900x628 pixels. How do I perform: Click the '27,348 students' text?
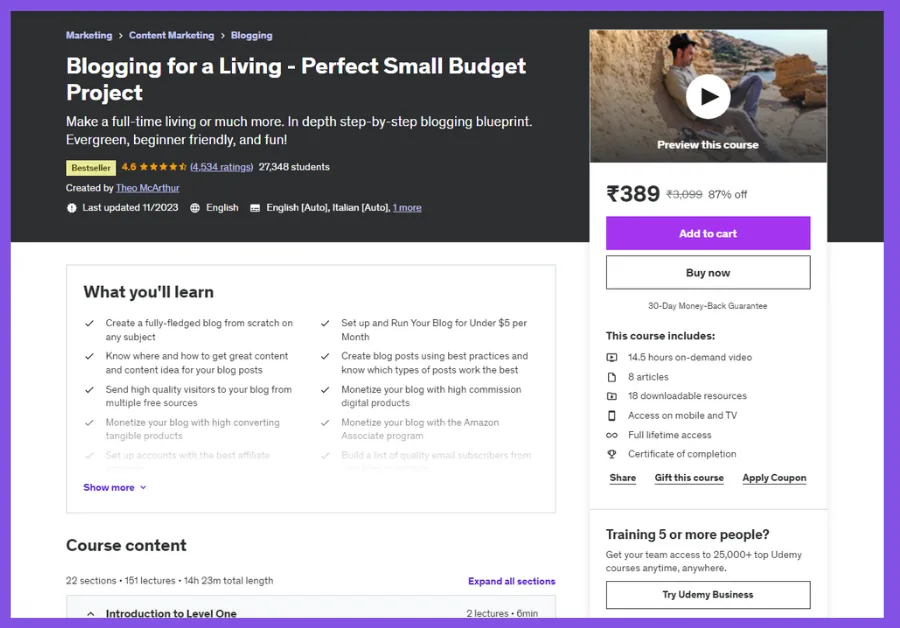[x=294, y=167]
